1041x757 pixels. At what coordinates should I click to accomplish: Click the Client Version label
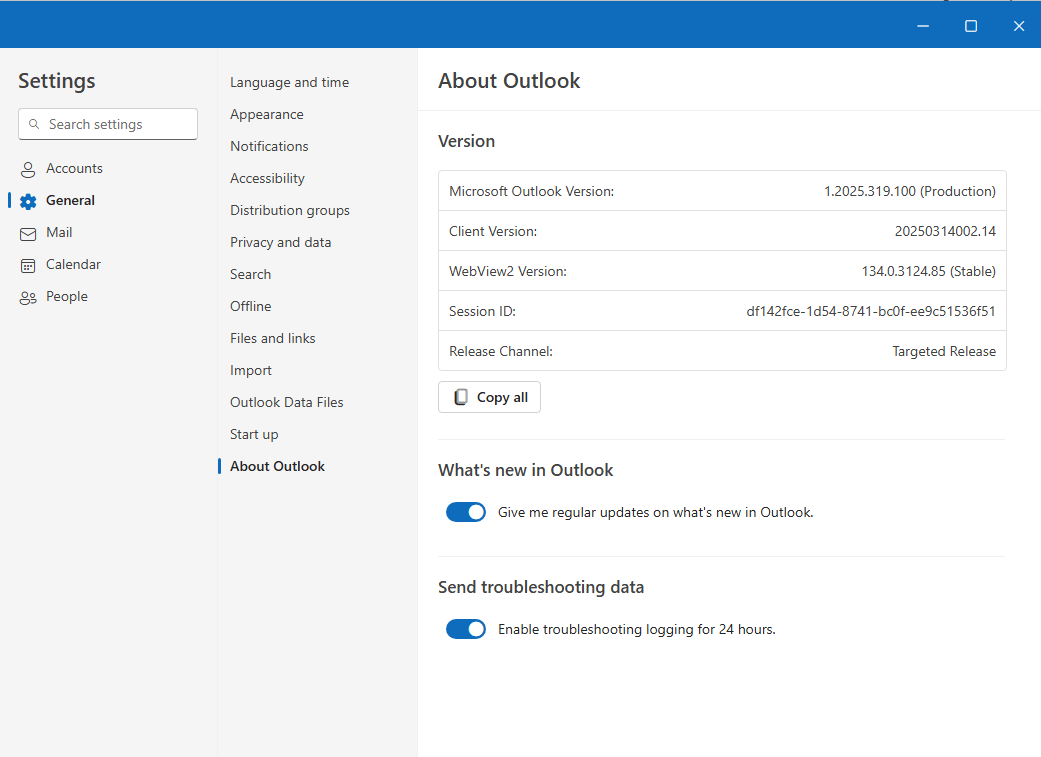(493, 231)
